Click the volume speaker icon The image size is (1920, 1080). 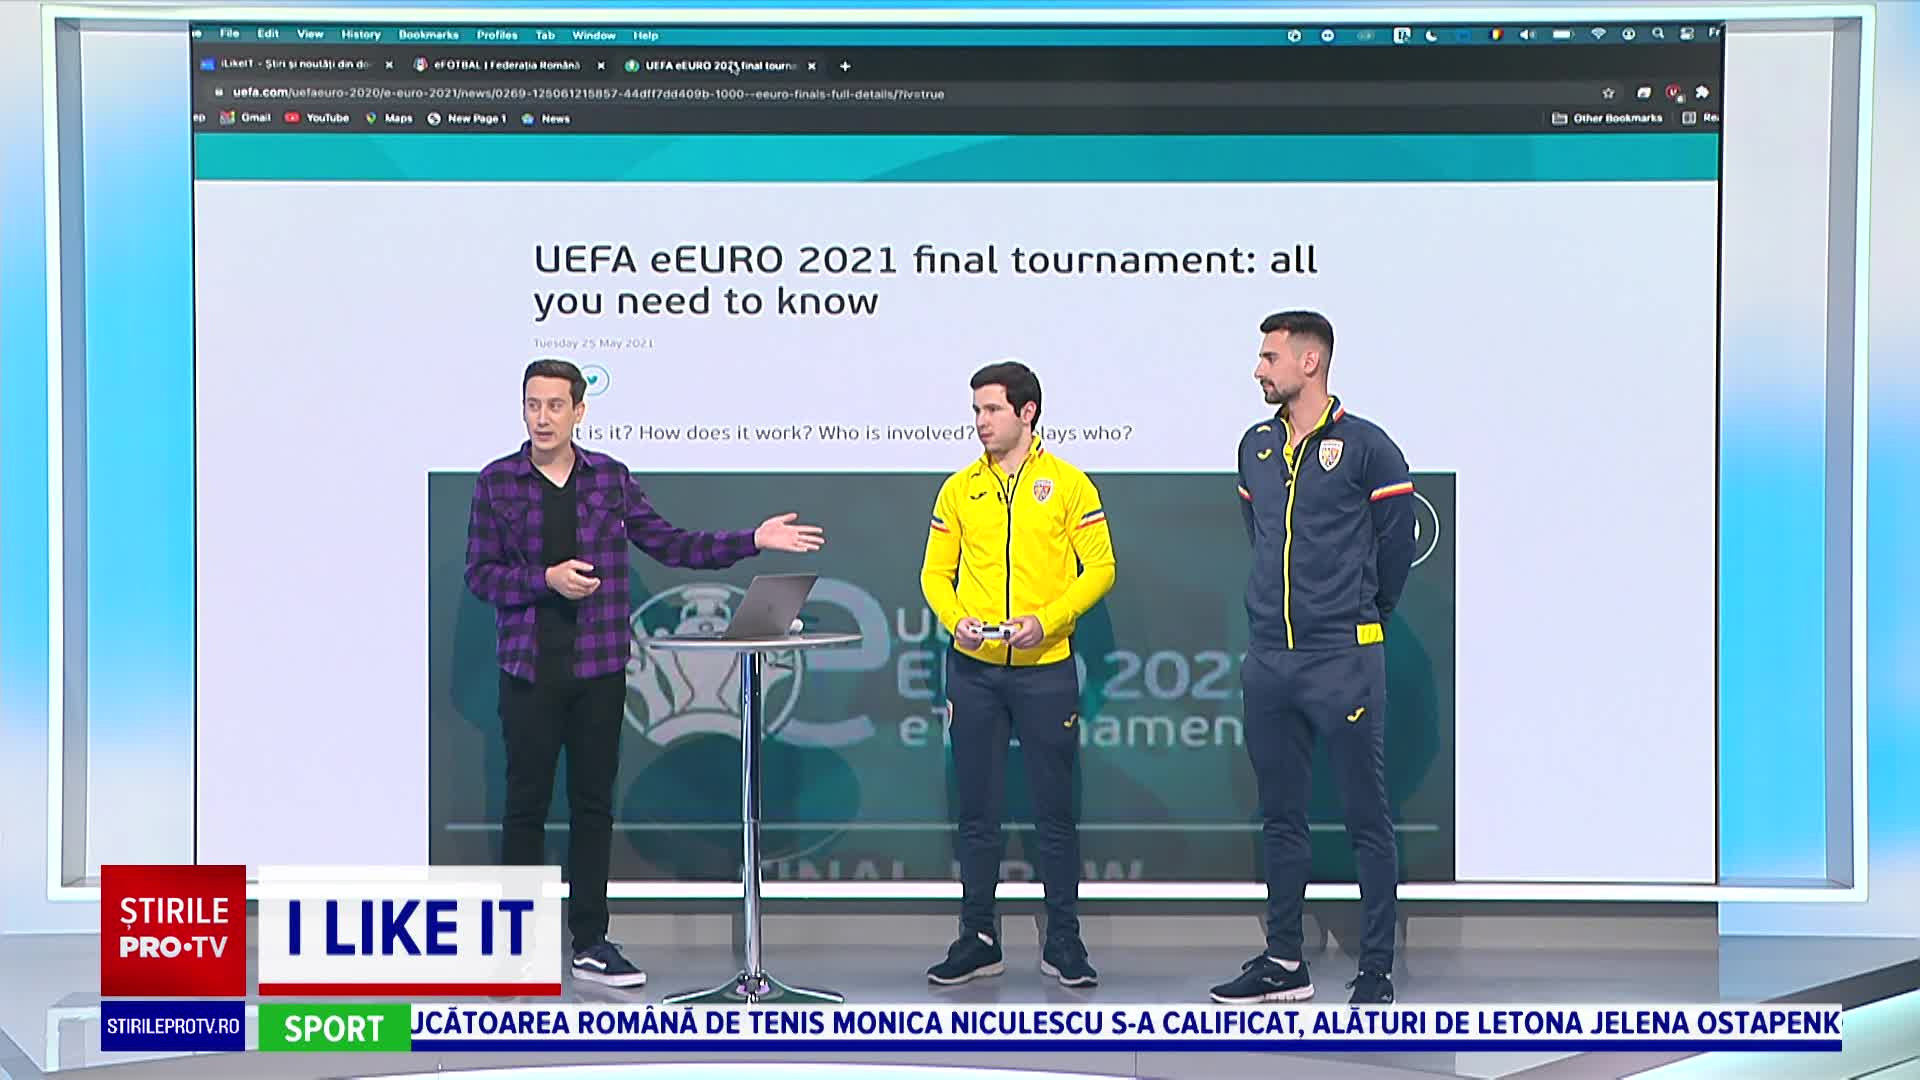1527,35
